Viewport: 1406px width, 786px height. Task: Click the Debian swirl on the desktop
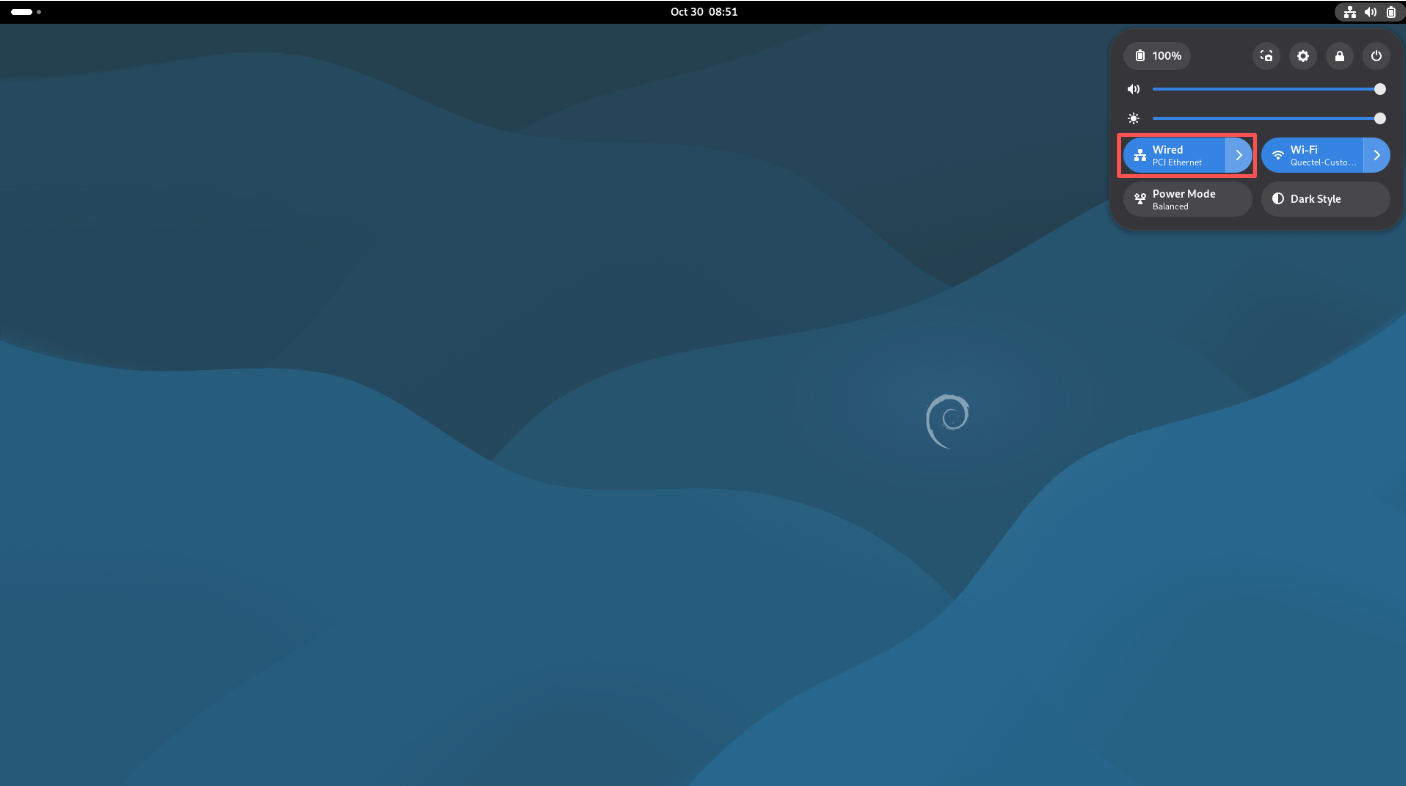pyautogui.click(x=947, y=421)
